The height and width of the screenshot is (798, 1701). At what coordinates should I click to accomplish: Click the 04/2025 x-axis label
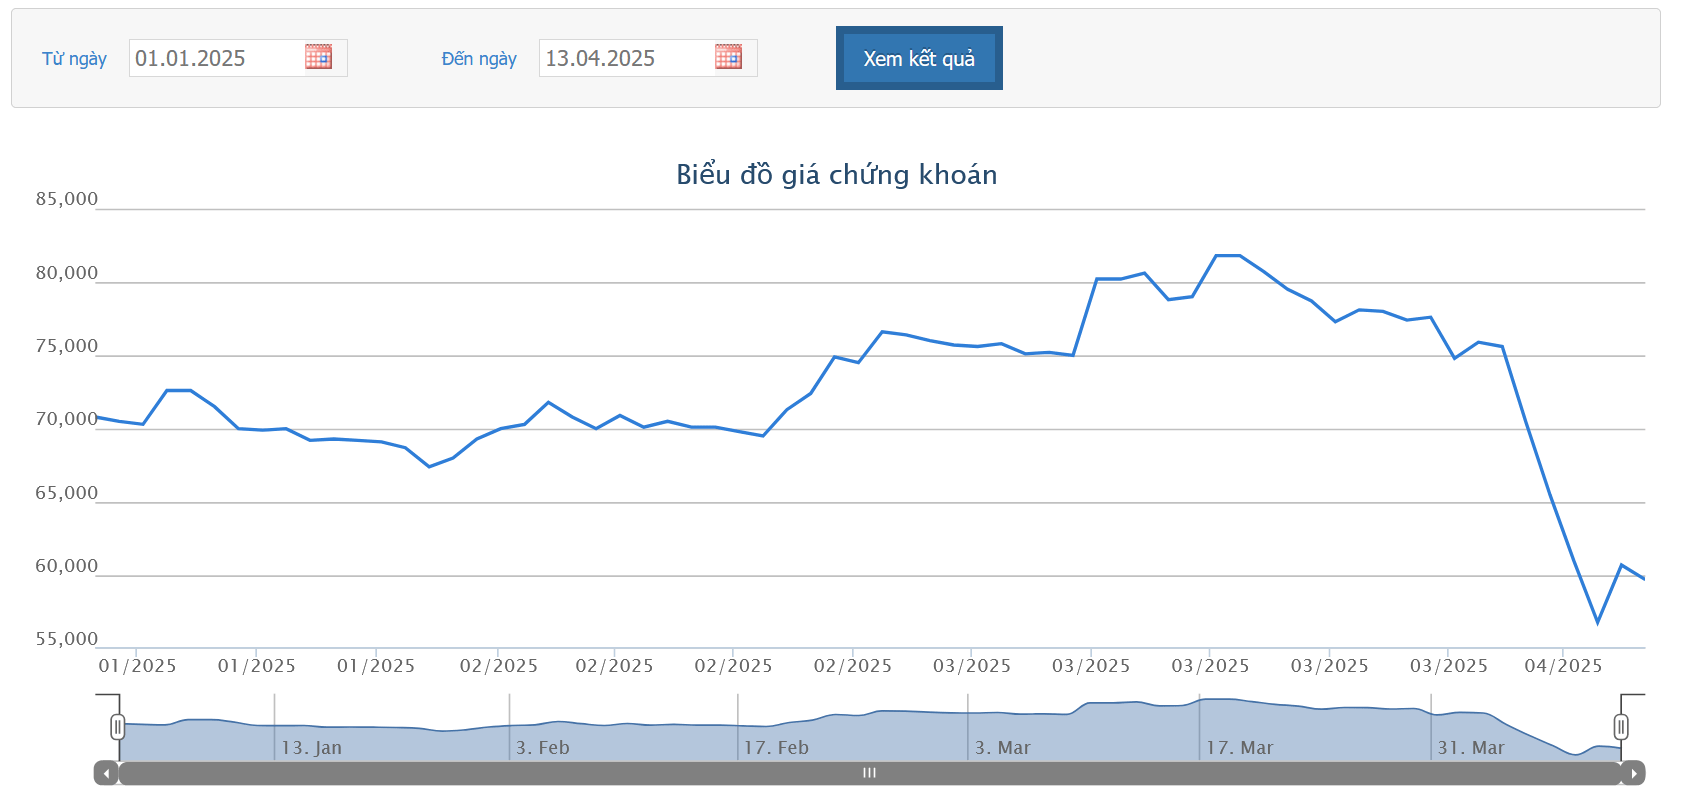[x=1563, y=666]
